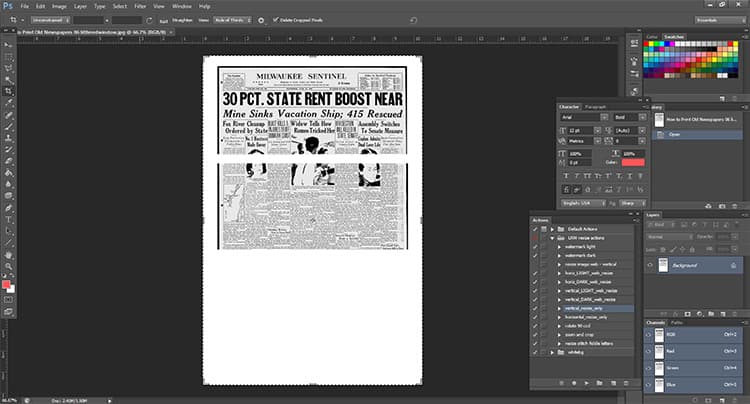Click play selection in Actions panel
This screenshot has height=404, width=750.
pos(586,383)
